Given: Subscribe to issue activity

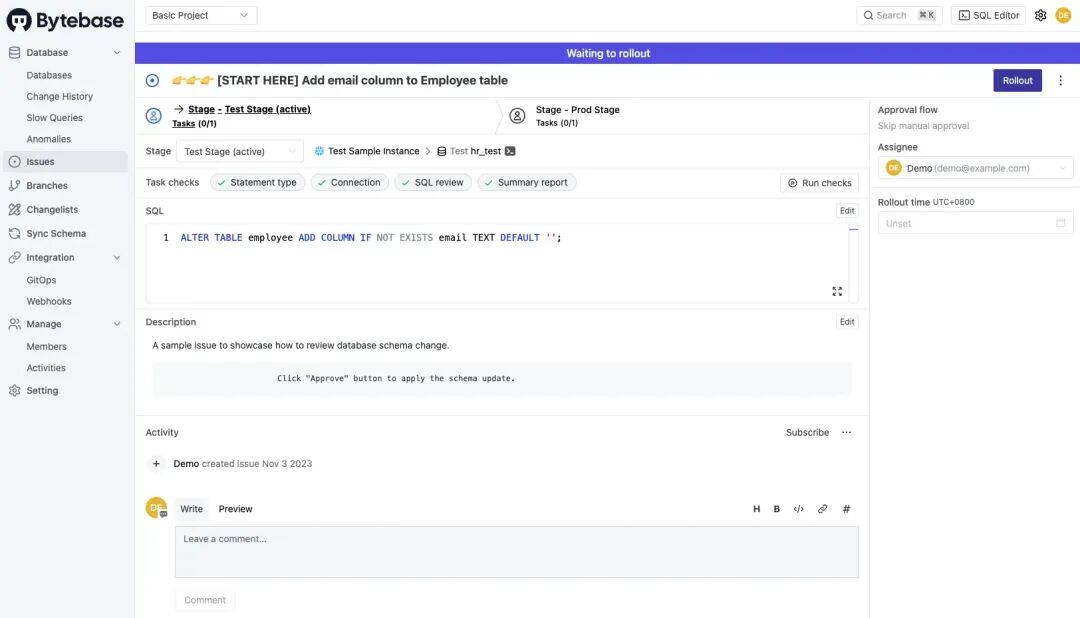Looking at the screenshot, I should [807, 433].
